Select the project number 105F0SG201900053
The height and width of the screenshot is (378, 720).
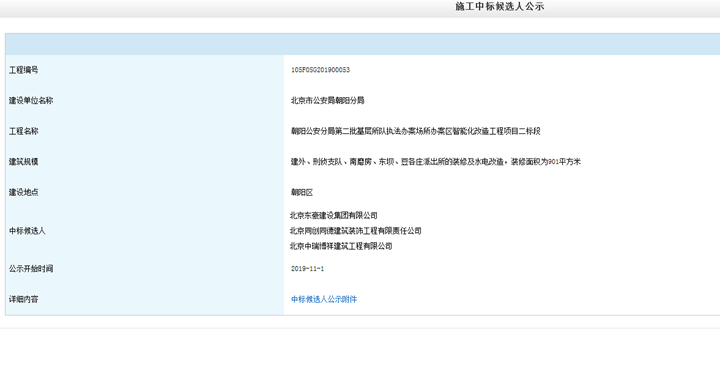point(320,70)
